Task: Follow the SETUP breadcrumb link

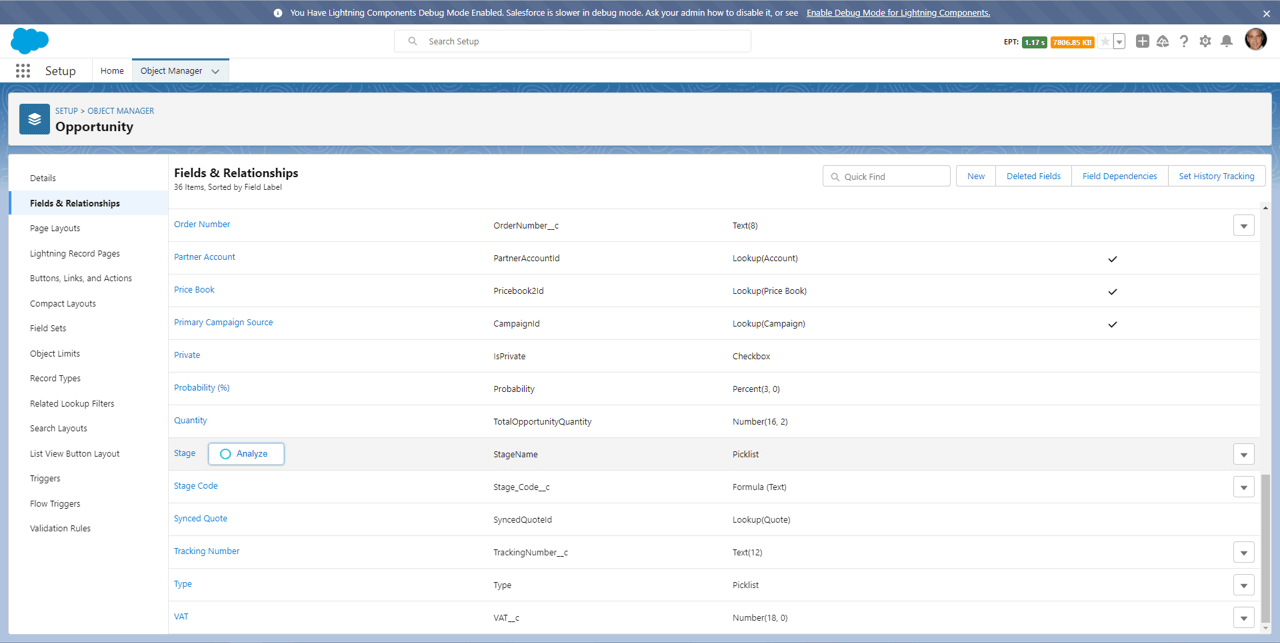Action: pos(66,111)
